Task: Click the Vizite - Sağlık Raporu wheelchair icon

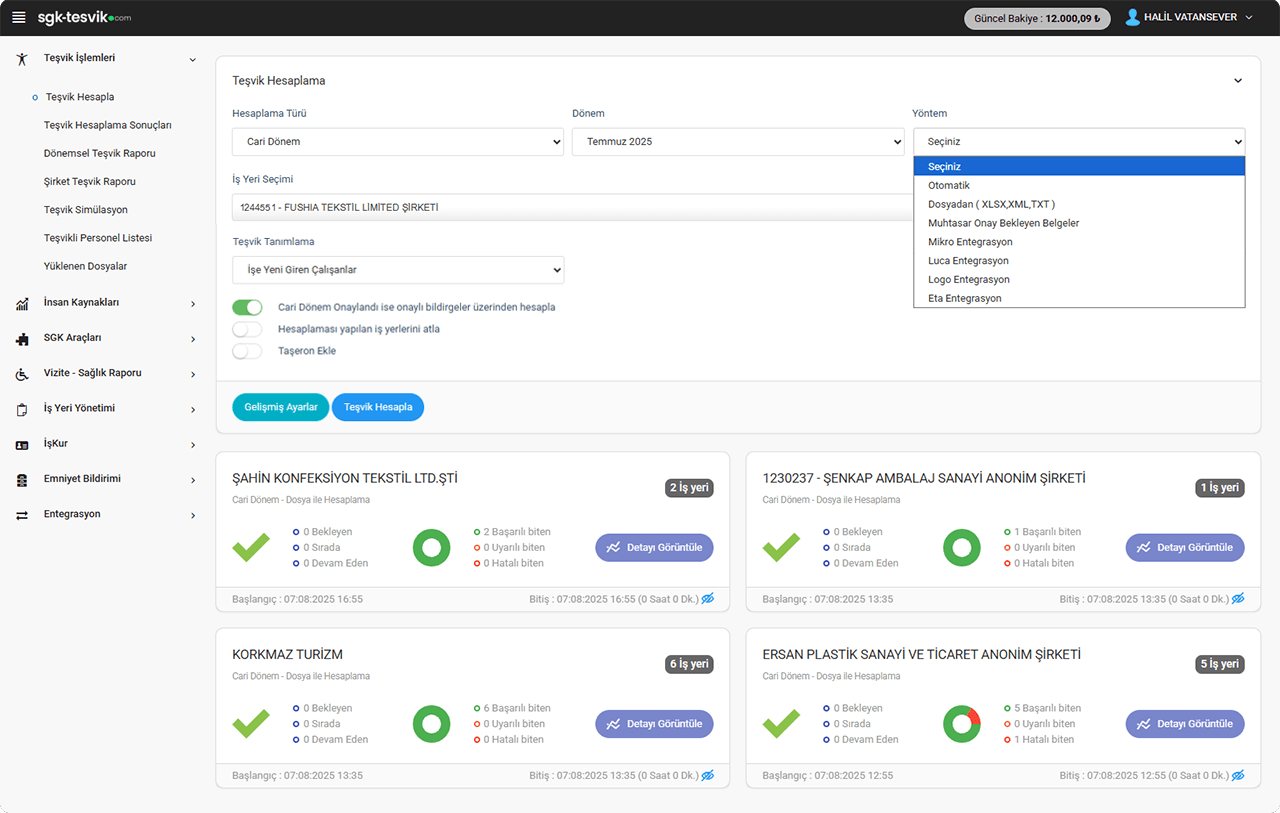Action: pyautogui.click(x=22, y=374)
